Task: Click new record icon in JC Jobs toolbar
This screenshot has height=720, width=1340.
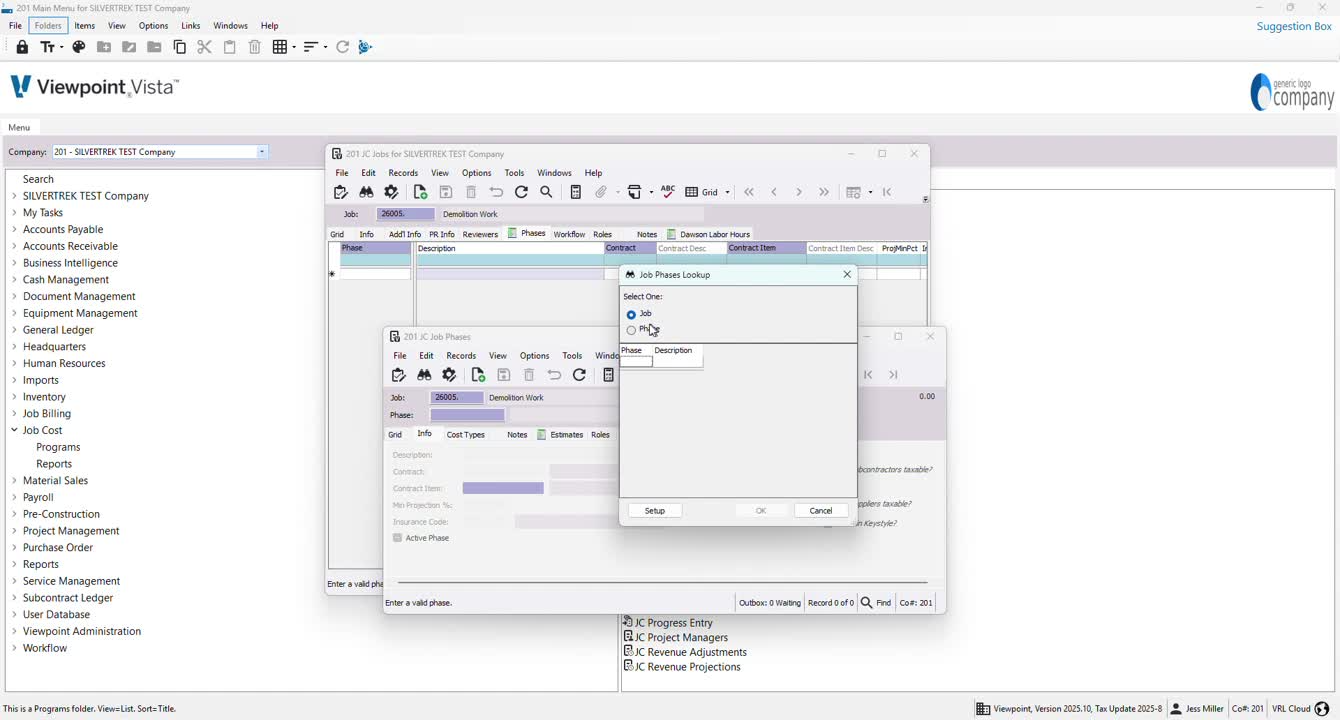Action: tap(420, 192)
